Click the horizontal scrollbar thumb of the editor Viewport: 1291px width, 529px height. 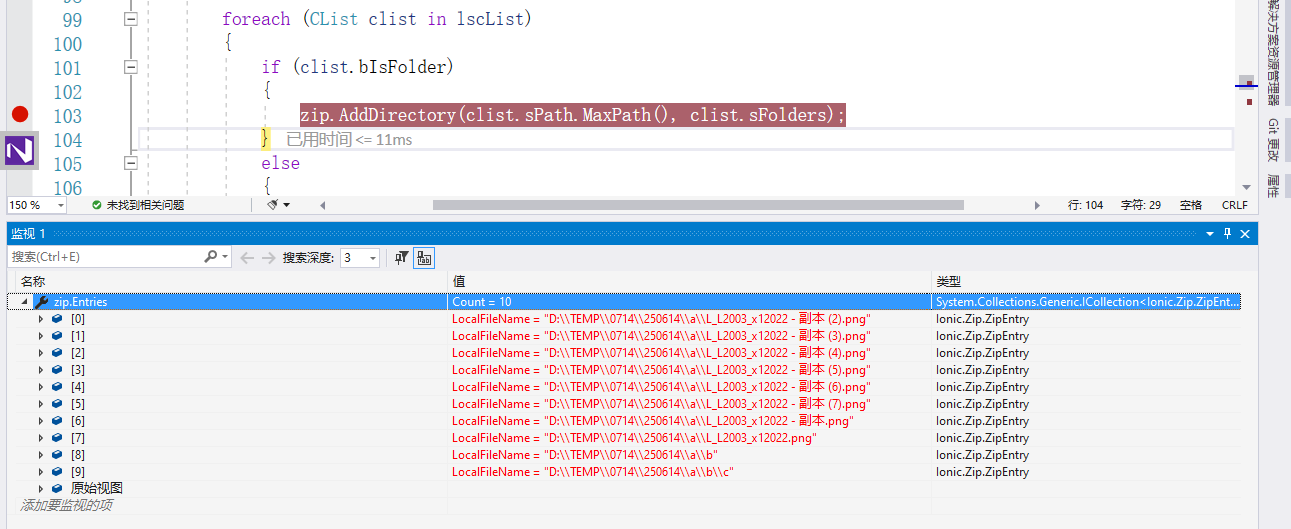tap(697, 204)
